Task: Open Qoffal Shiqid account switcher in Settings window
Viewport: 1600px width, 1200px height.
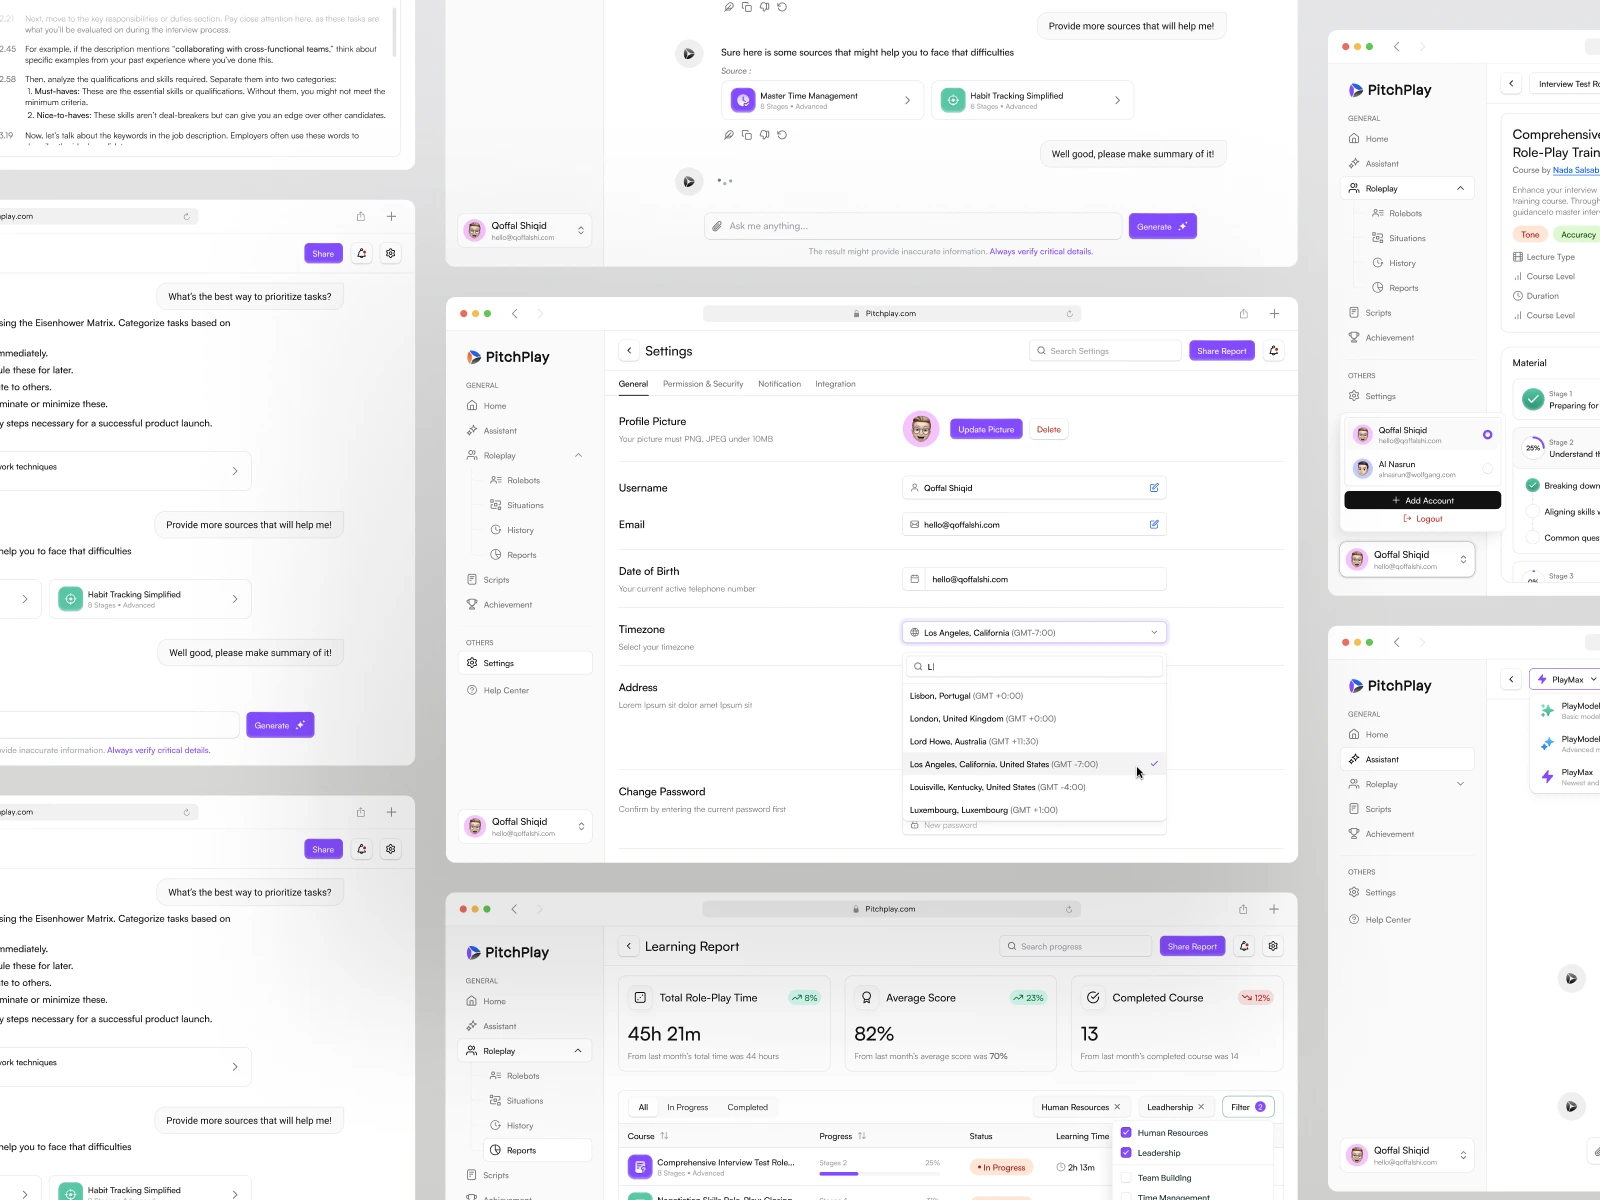Action: tap(526, 826)
